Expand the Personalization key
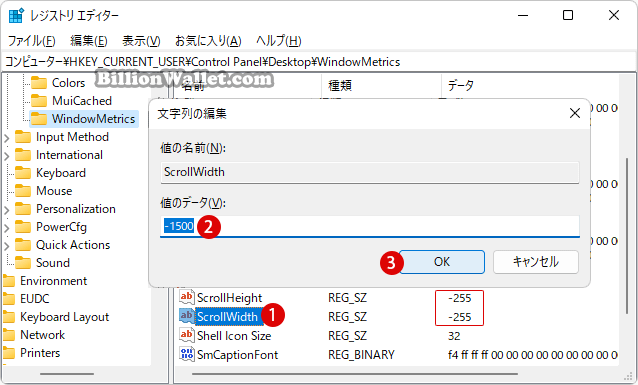The image size is (638, 385). [x=7, y=210]
